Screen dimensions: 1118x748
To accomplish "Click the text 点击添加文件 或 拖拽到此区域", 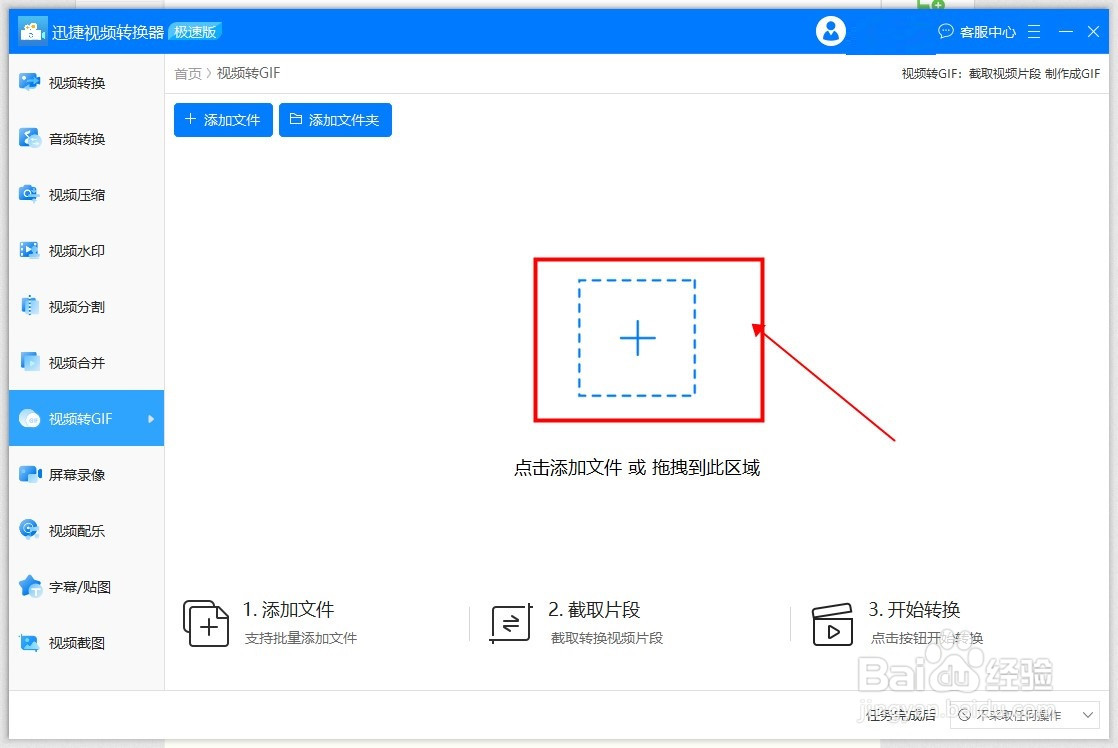I will tap(637, 468).
